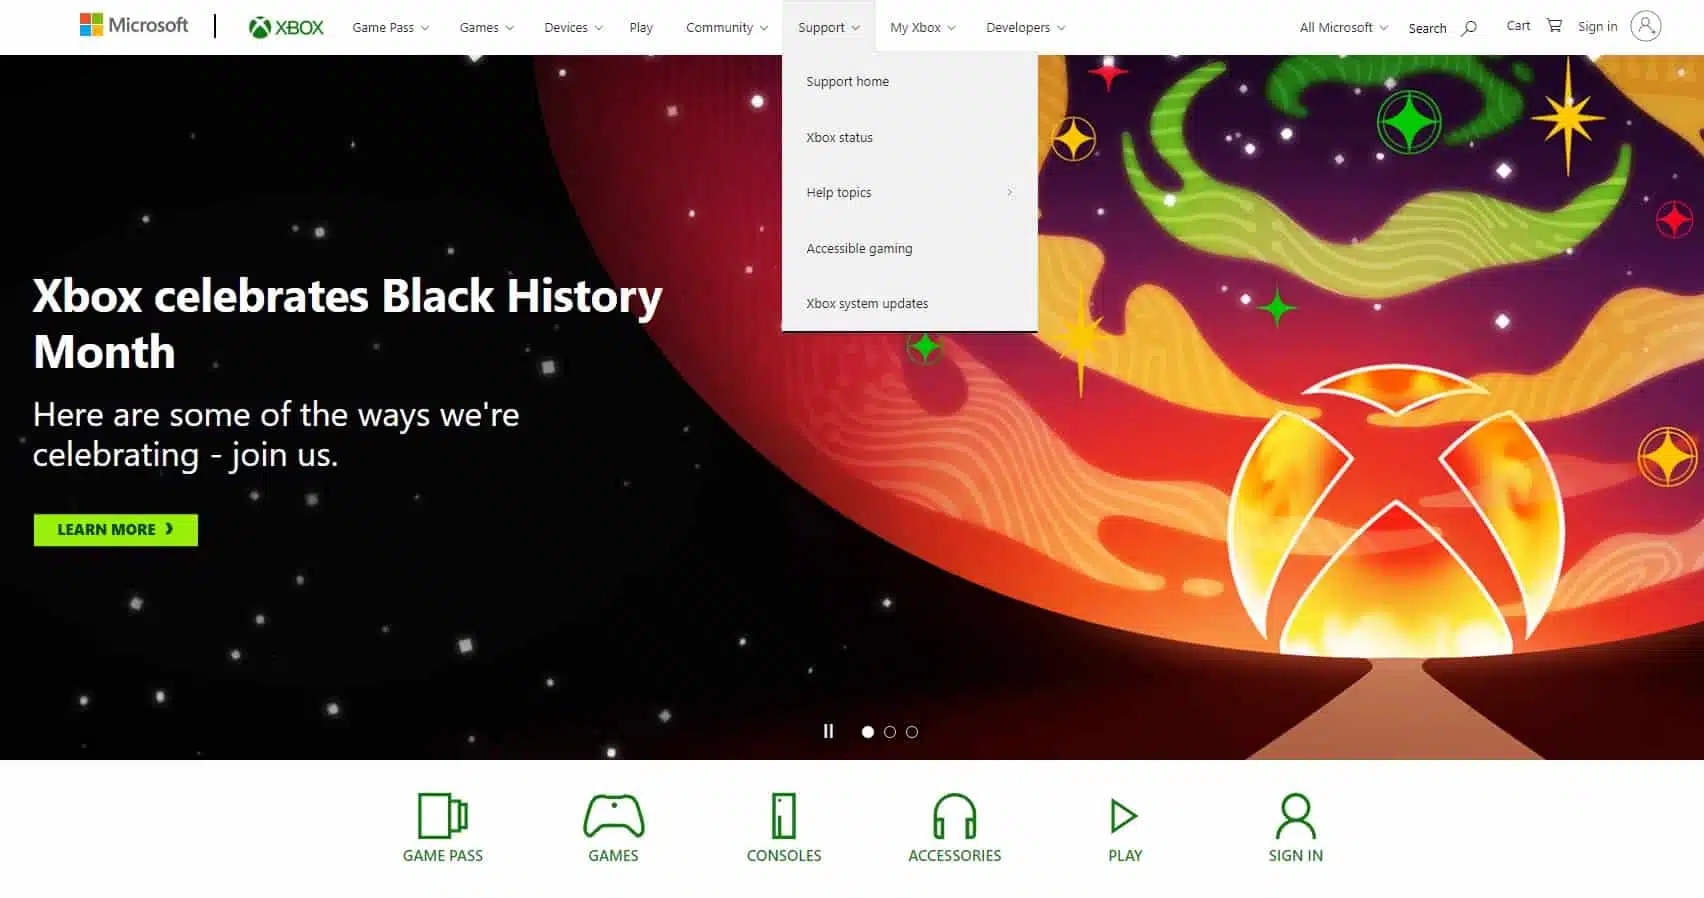The width and height of the screenshot is (1704, 898).
Task: Click the ACCESSORIES label link
Action: 955,856
